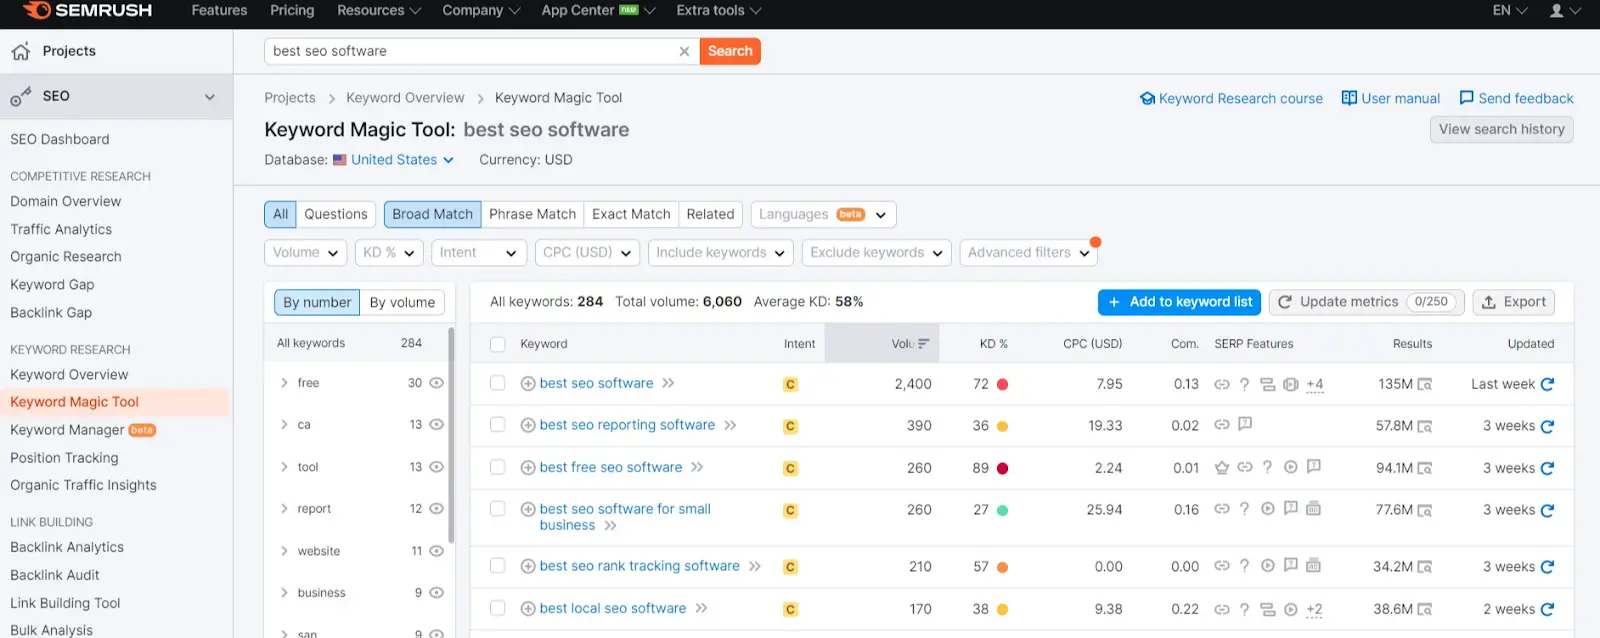Click the orange Search button
The width and height of the screenshot is (1600, 638).
click(730, 51)
